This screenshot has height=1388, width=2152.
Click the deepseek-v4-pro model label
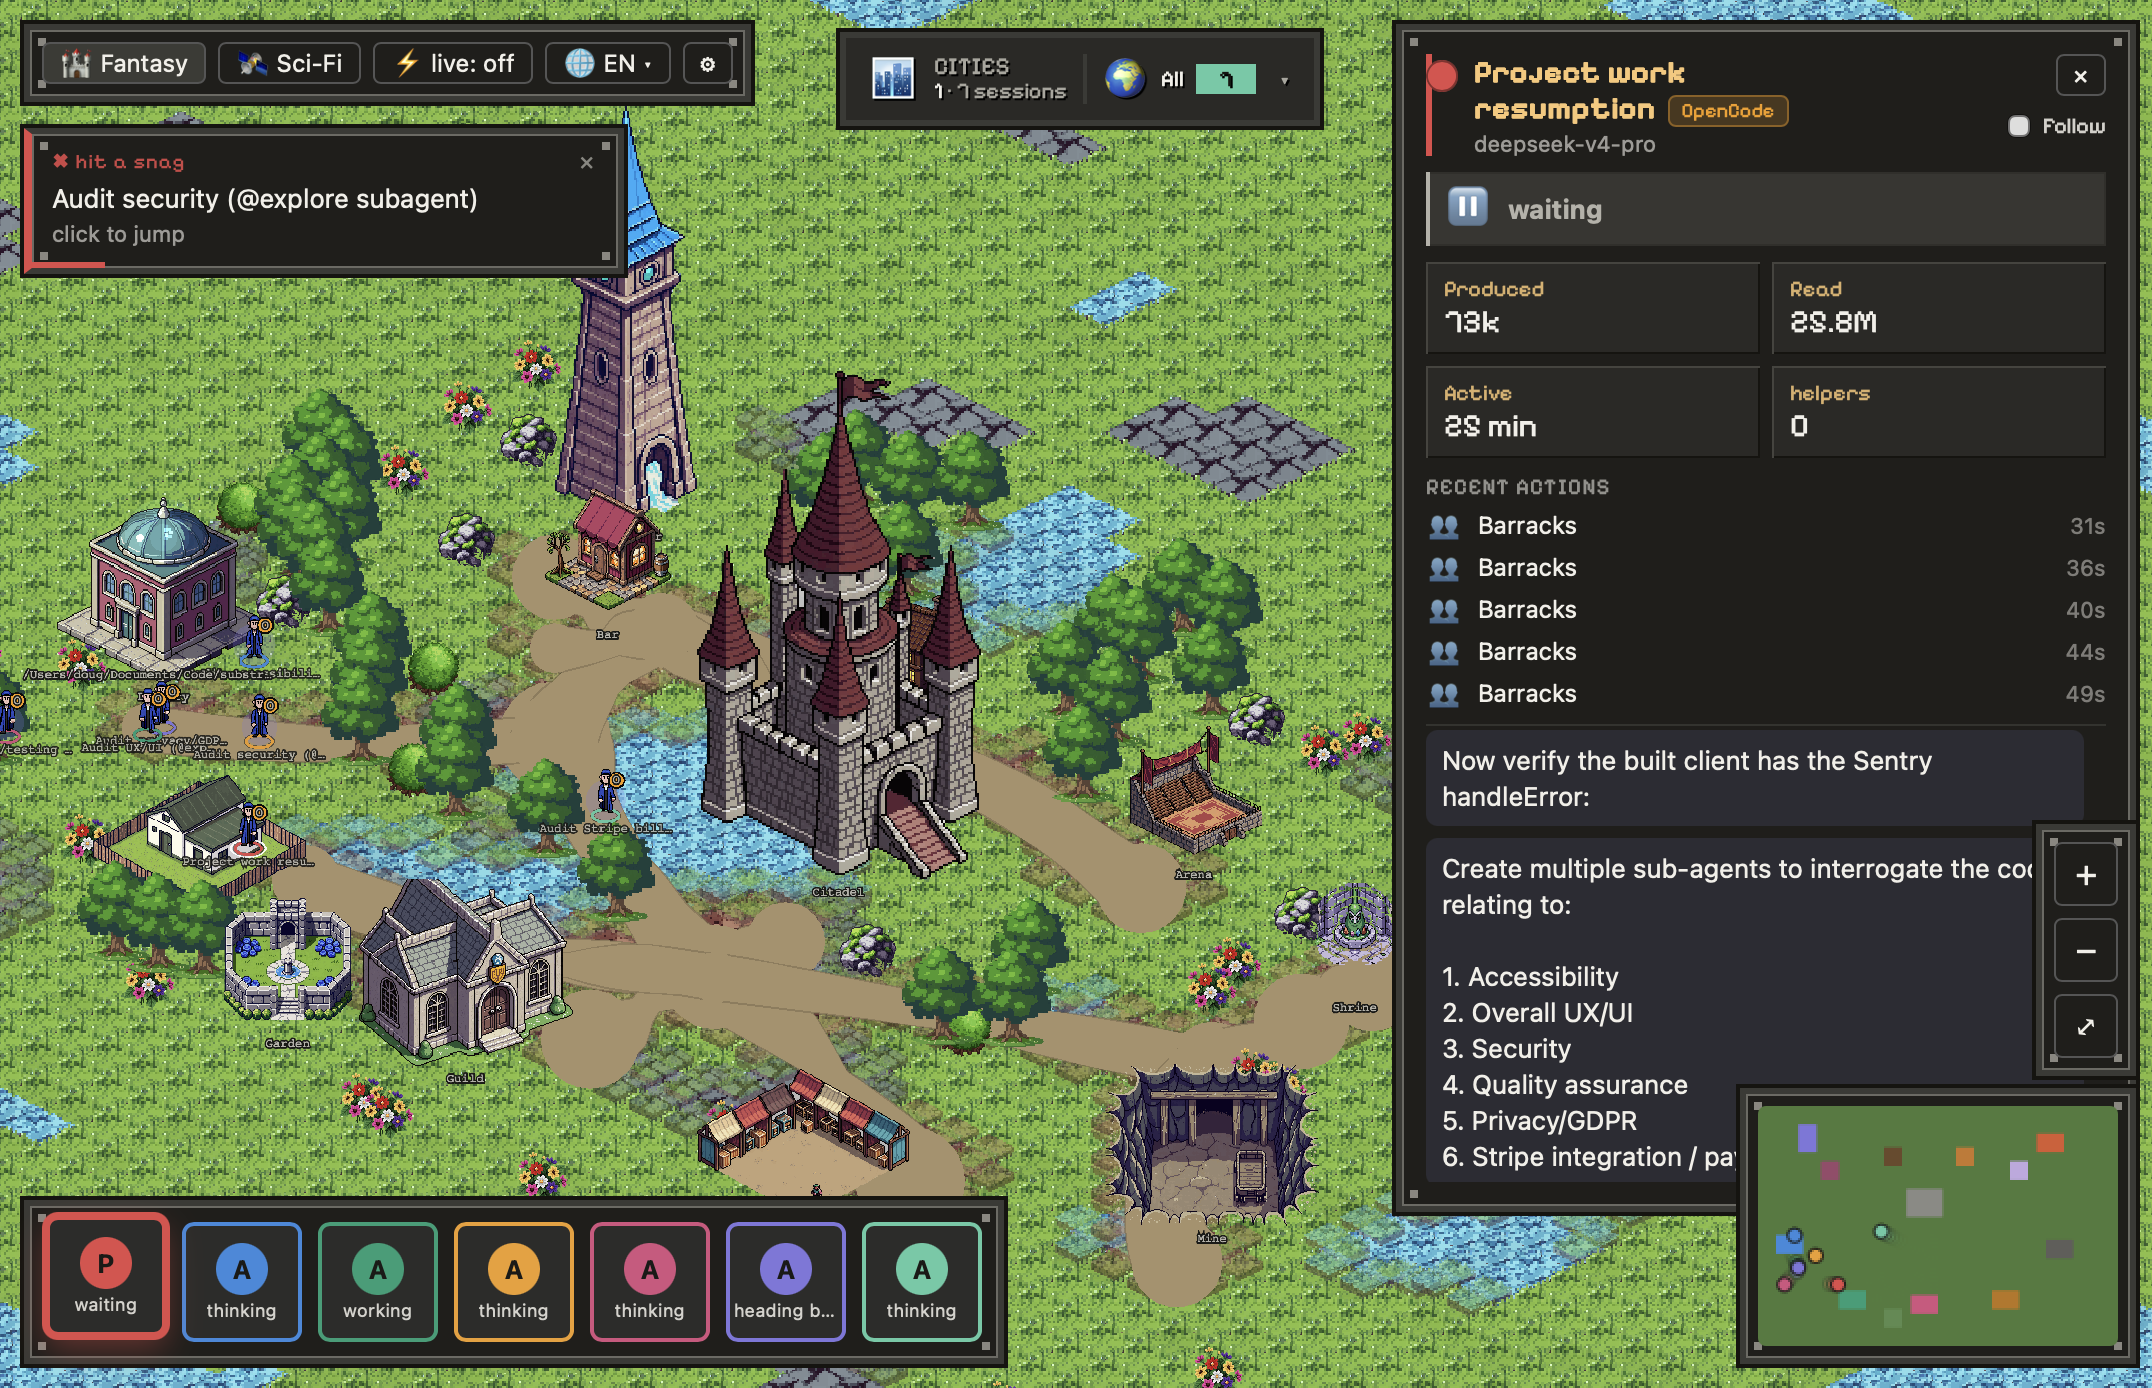[x=1564, y=144]
